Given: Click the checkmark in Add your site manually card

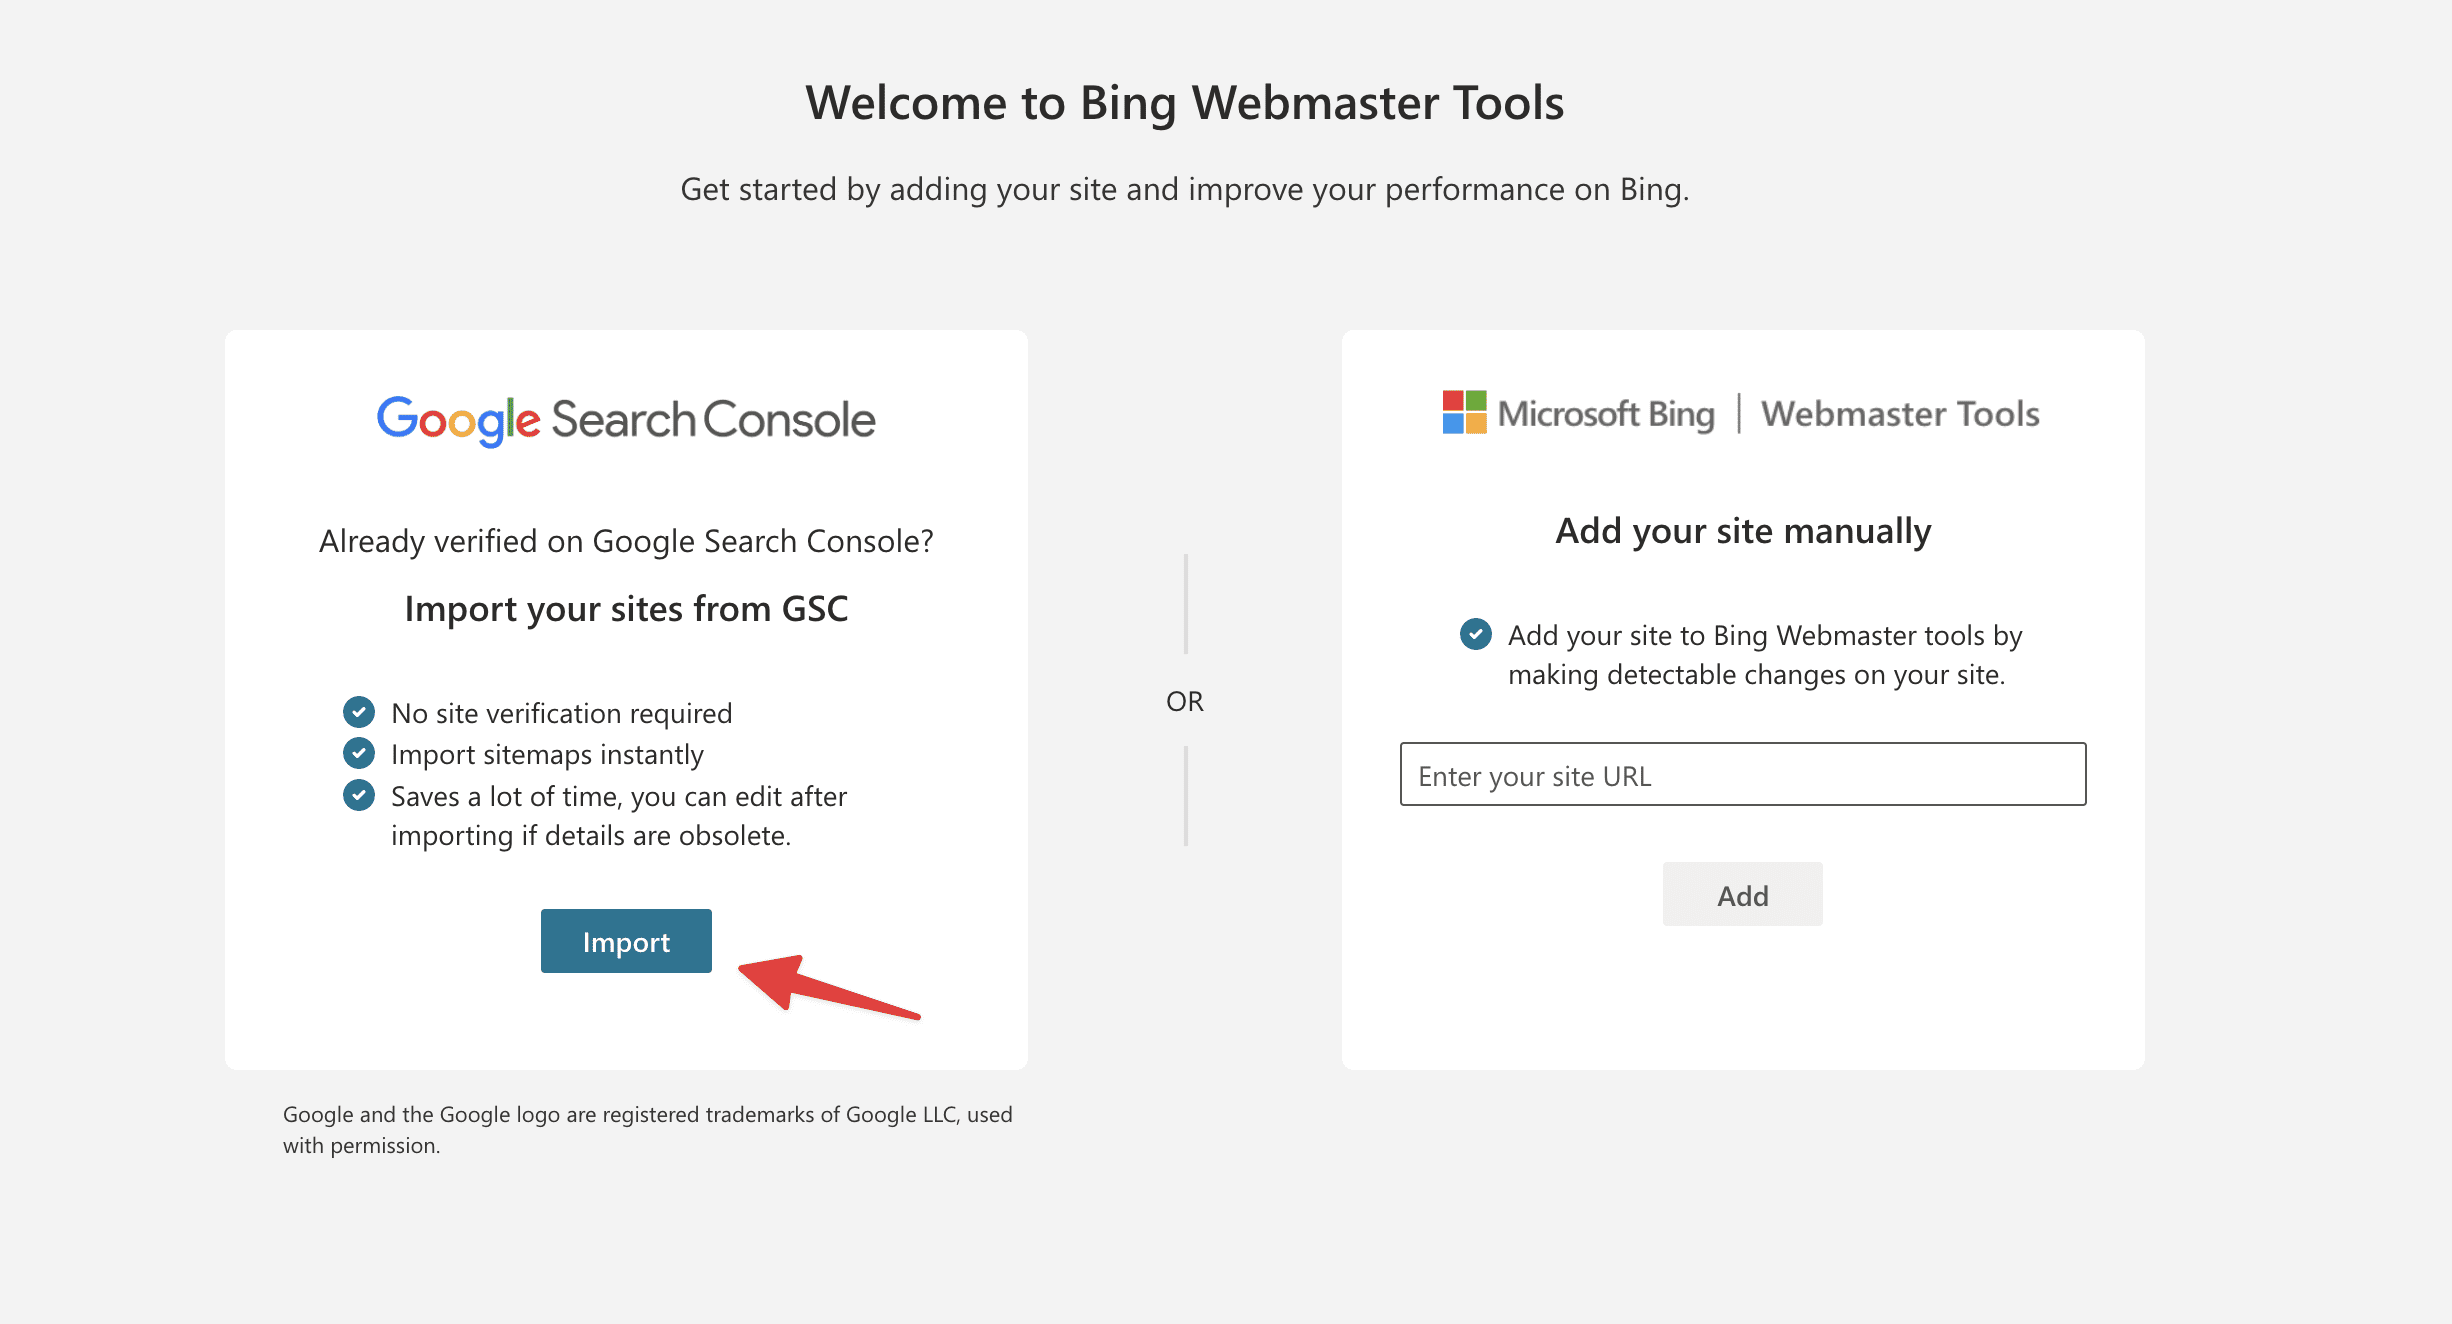Looking at the screenshot, I should pos(1475,635).
